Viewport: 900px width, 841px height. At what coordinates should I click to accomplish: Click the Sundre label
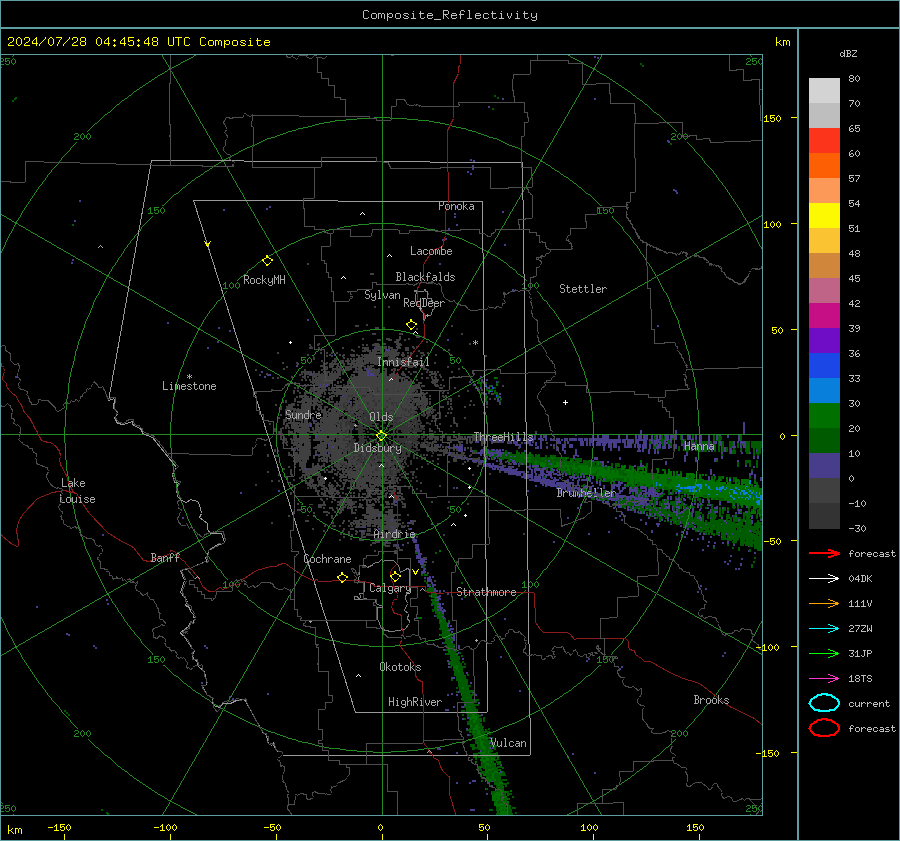tap(303, 415)
